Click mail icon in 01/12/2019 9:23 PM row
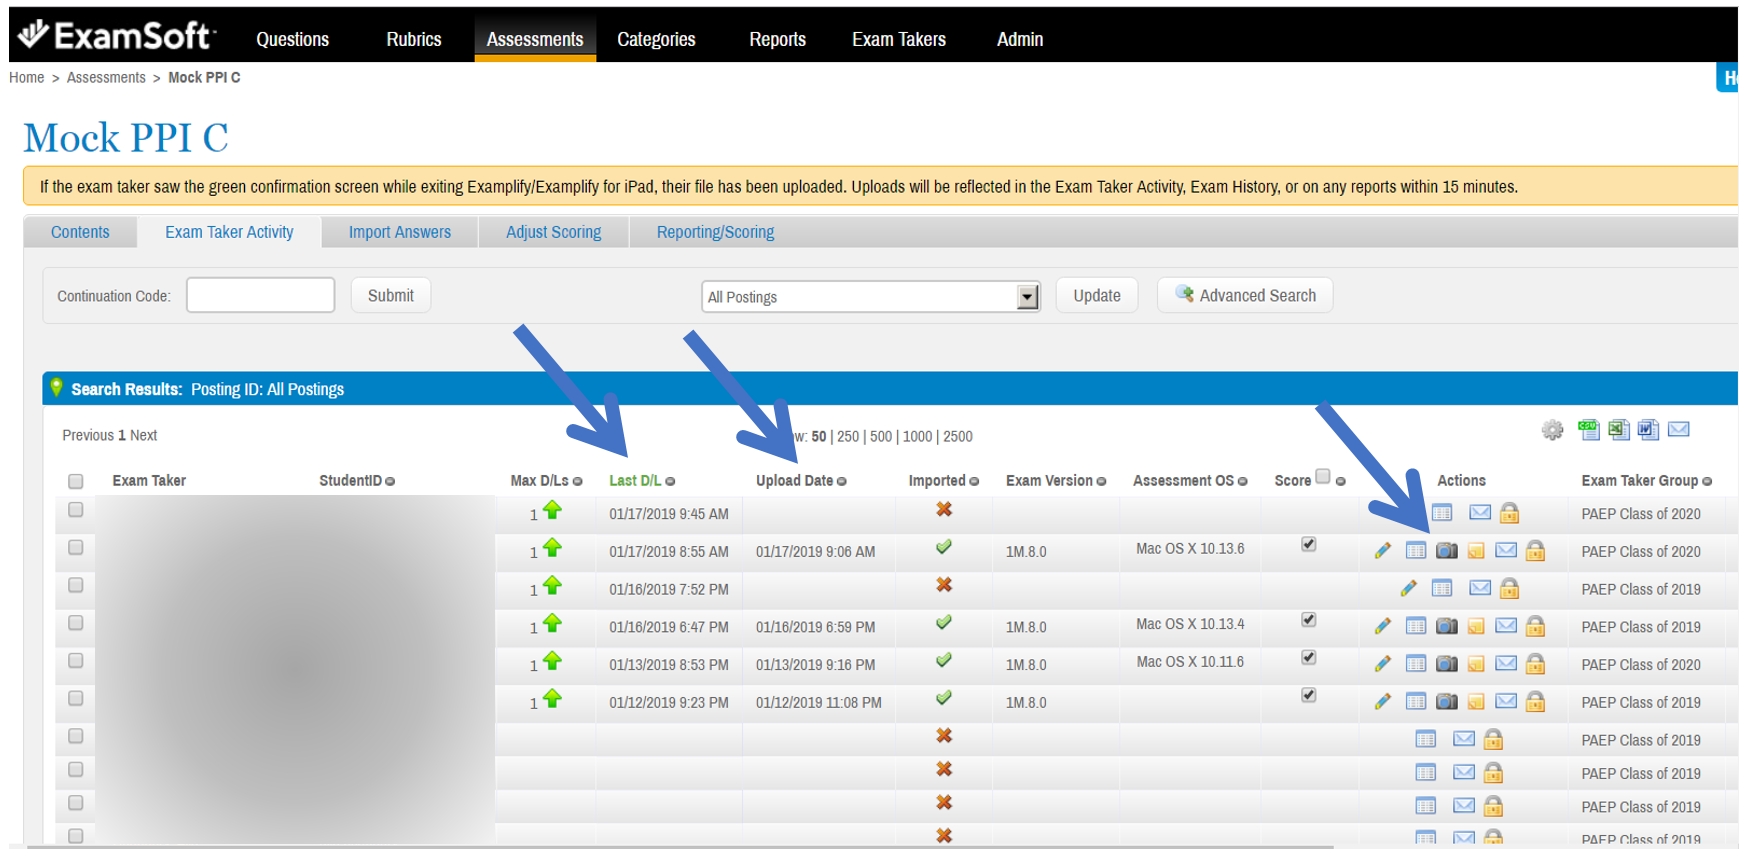 point(1506,701)
